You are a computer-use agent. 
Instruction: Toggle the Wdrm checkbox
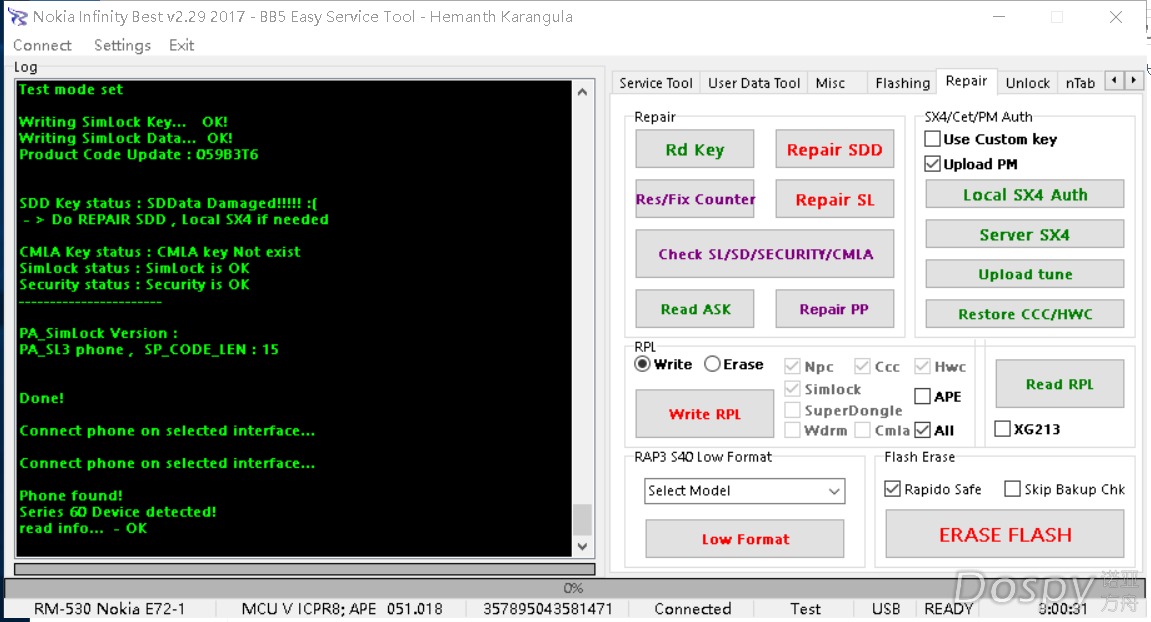point(792,430)
